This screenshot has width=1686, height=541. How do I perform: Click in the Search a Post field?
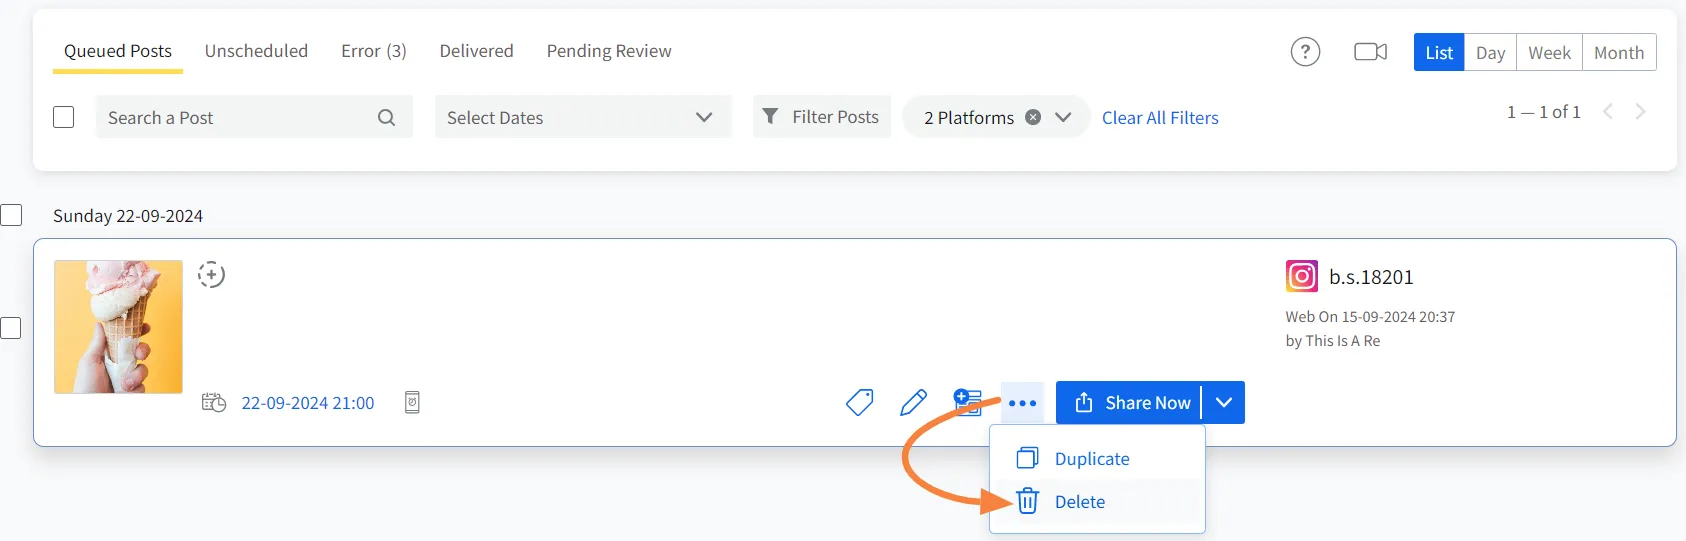254,117
